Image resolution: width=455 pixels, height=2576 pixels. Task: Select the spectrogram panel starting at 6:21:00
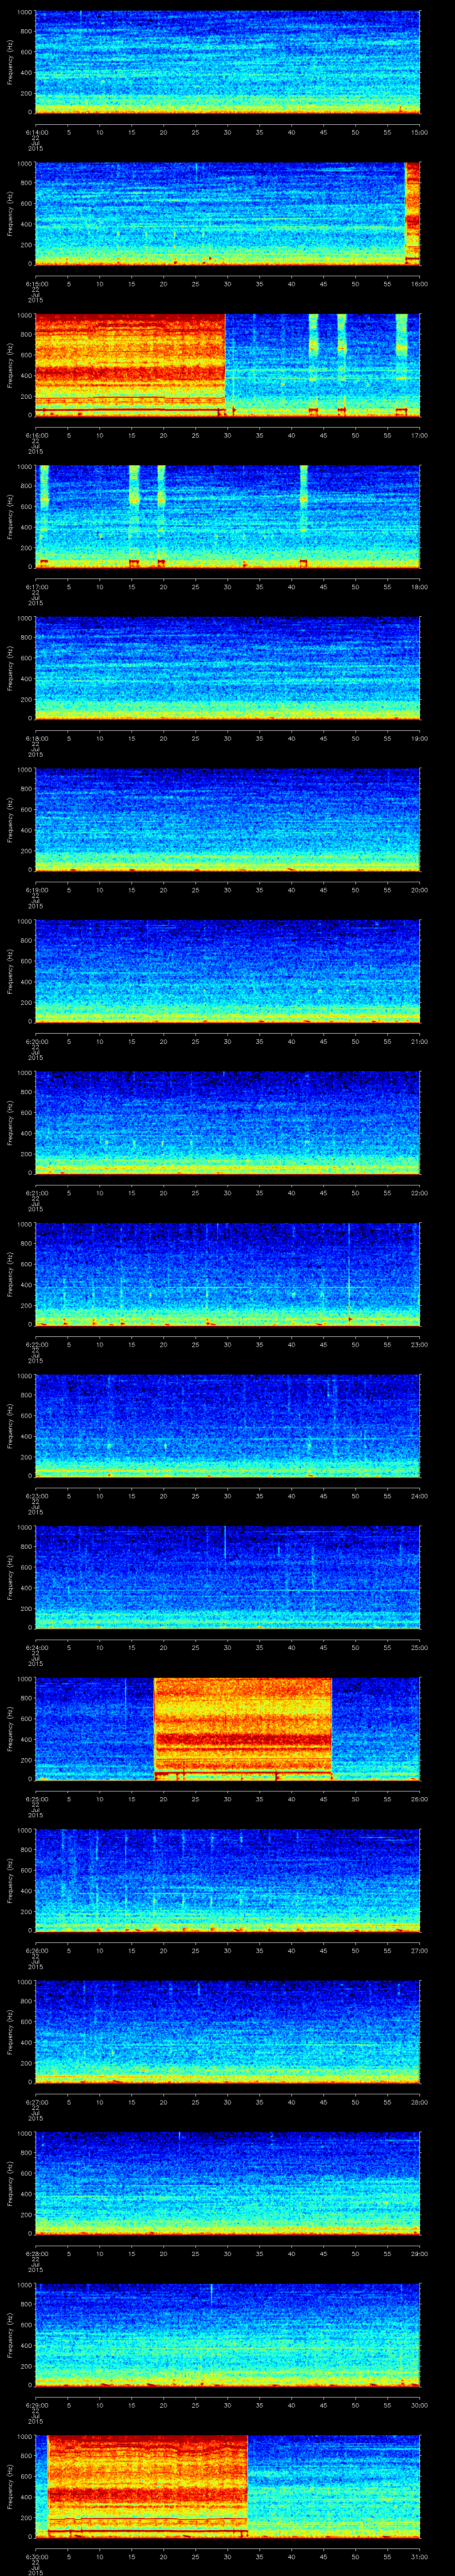(227, 1123)
